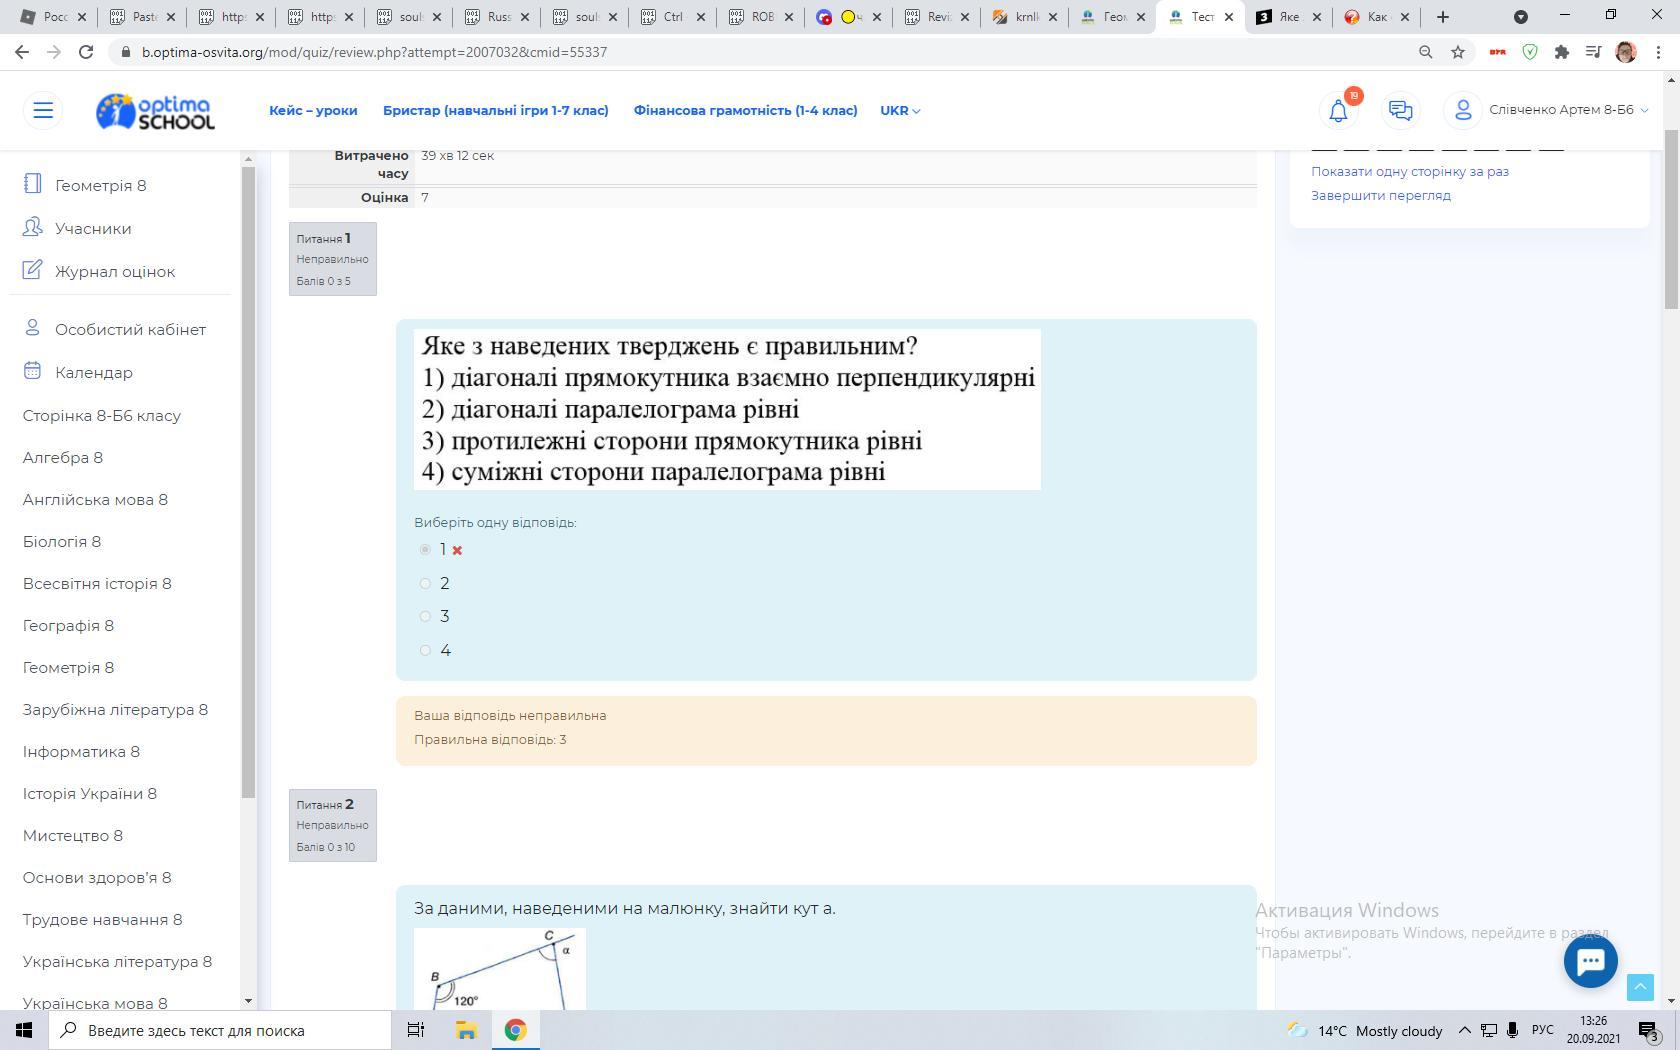The image size is (1680, 1050).
Task: Open the Windows Start menu
Action: tap(24, 1030)
